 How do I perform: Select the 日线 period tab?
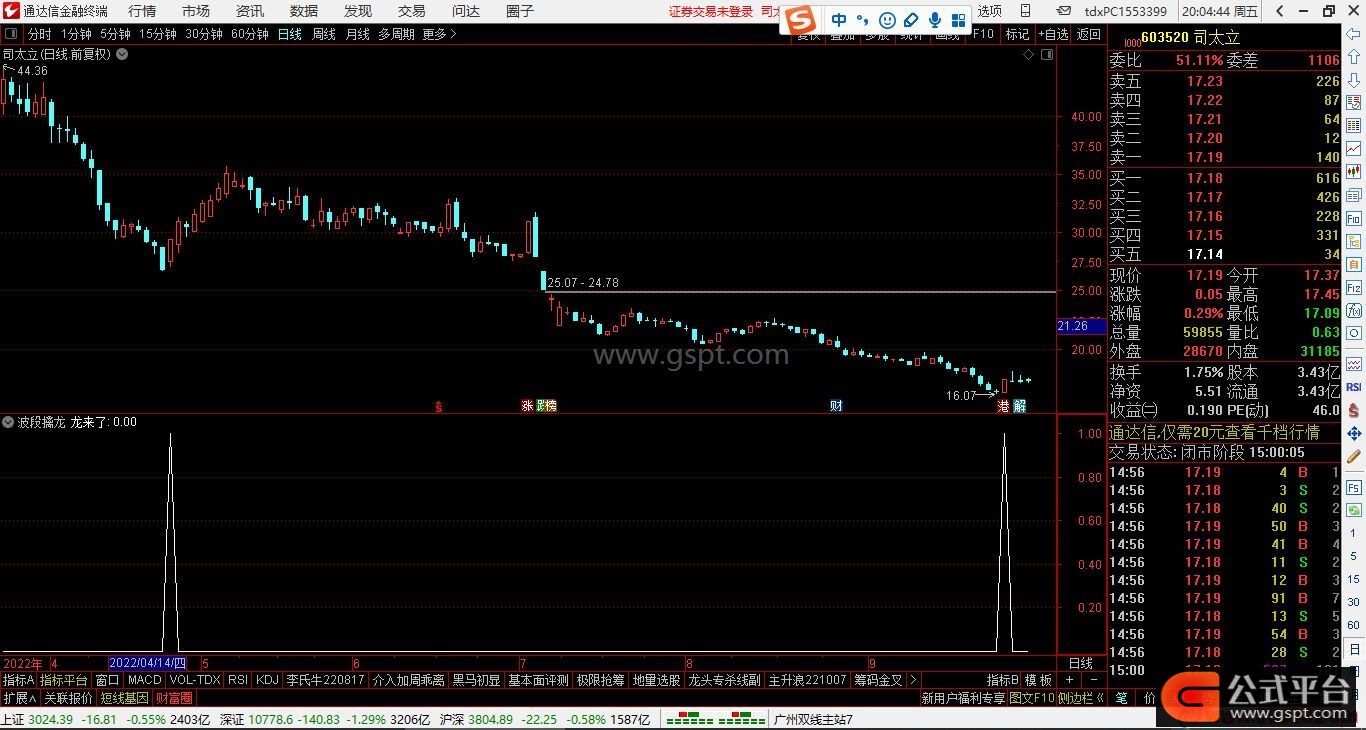pos(290,34)
